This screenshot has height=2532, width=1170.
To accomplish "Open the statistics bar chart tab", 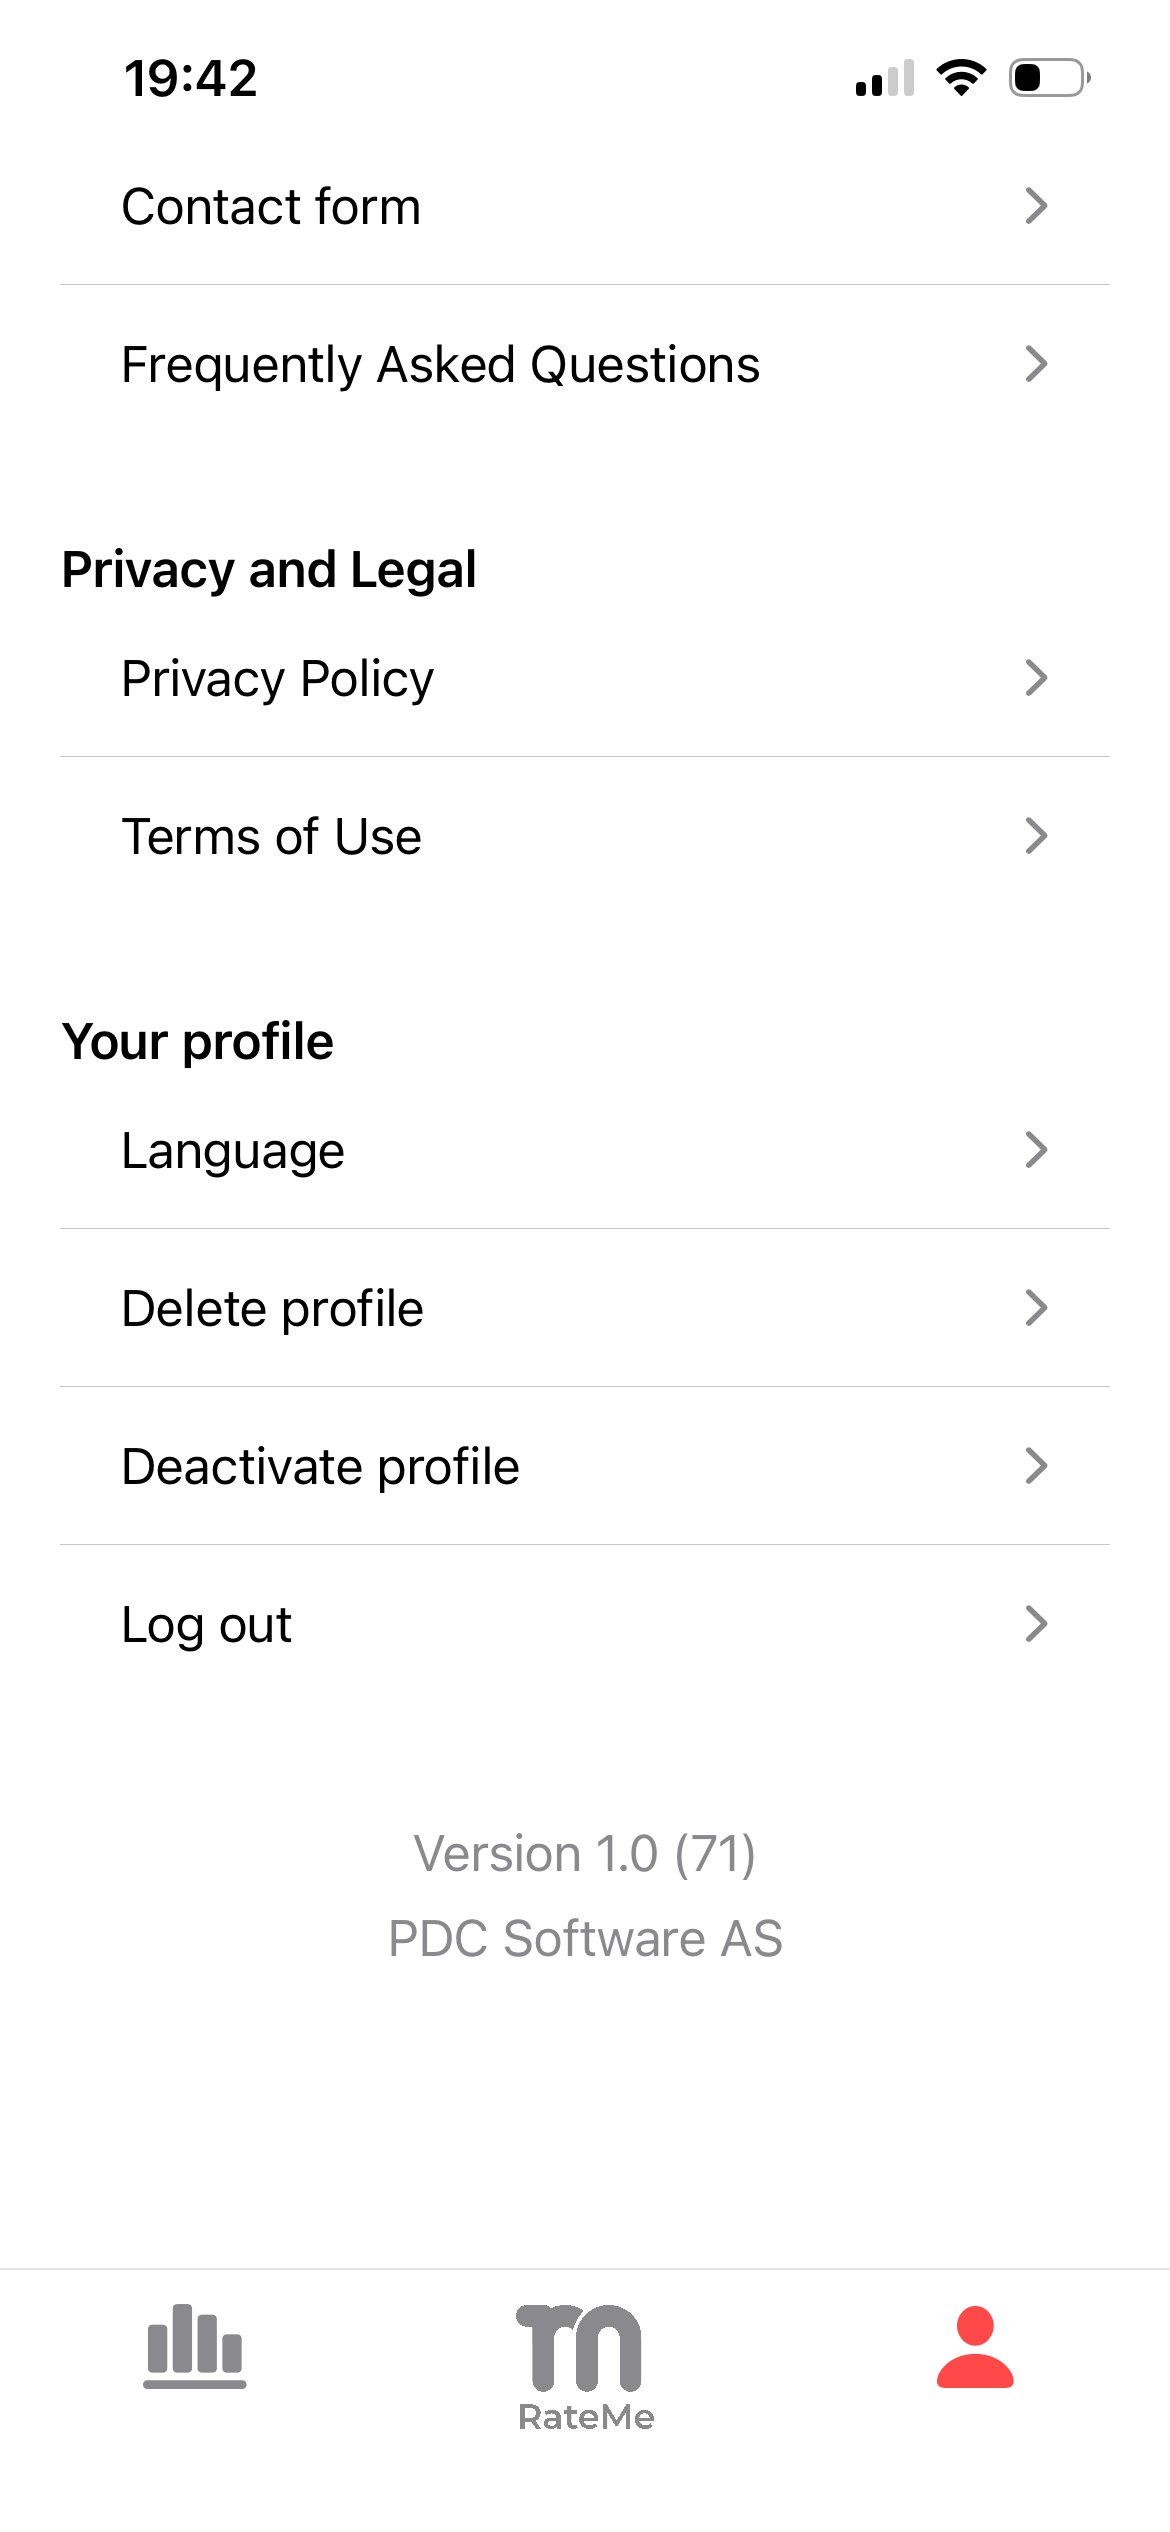I will click(x=195, y=2345).
